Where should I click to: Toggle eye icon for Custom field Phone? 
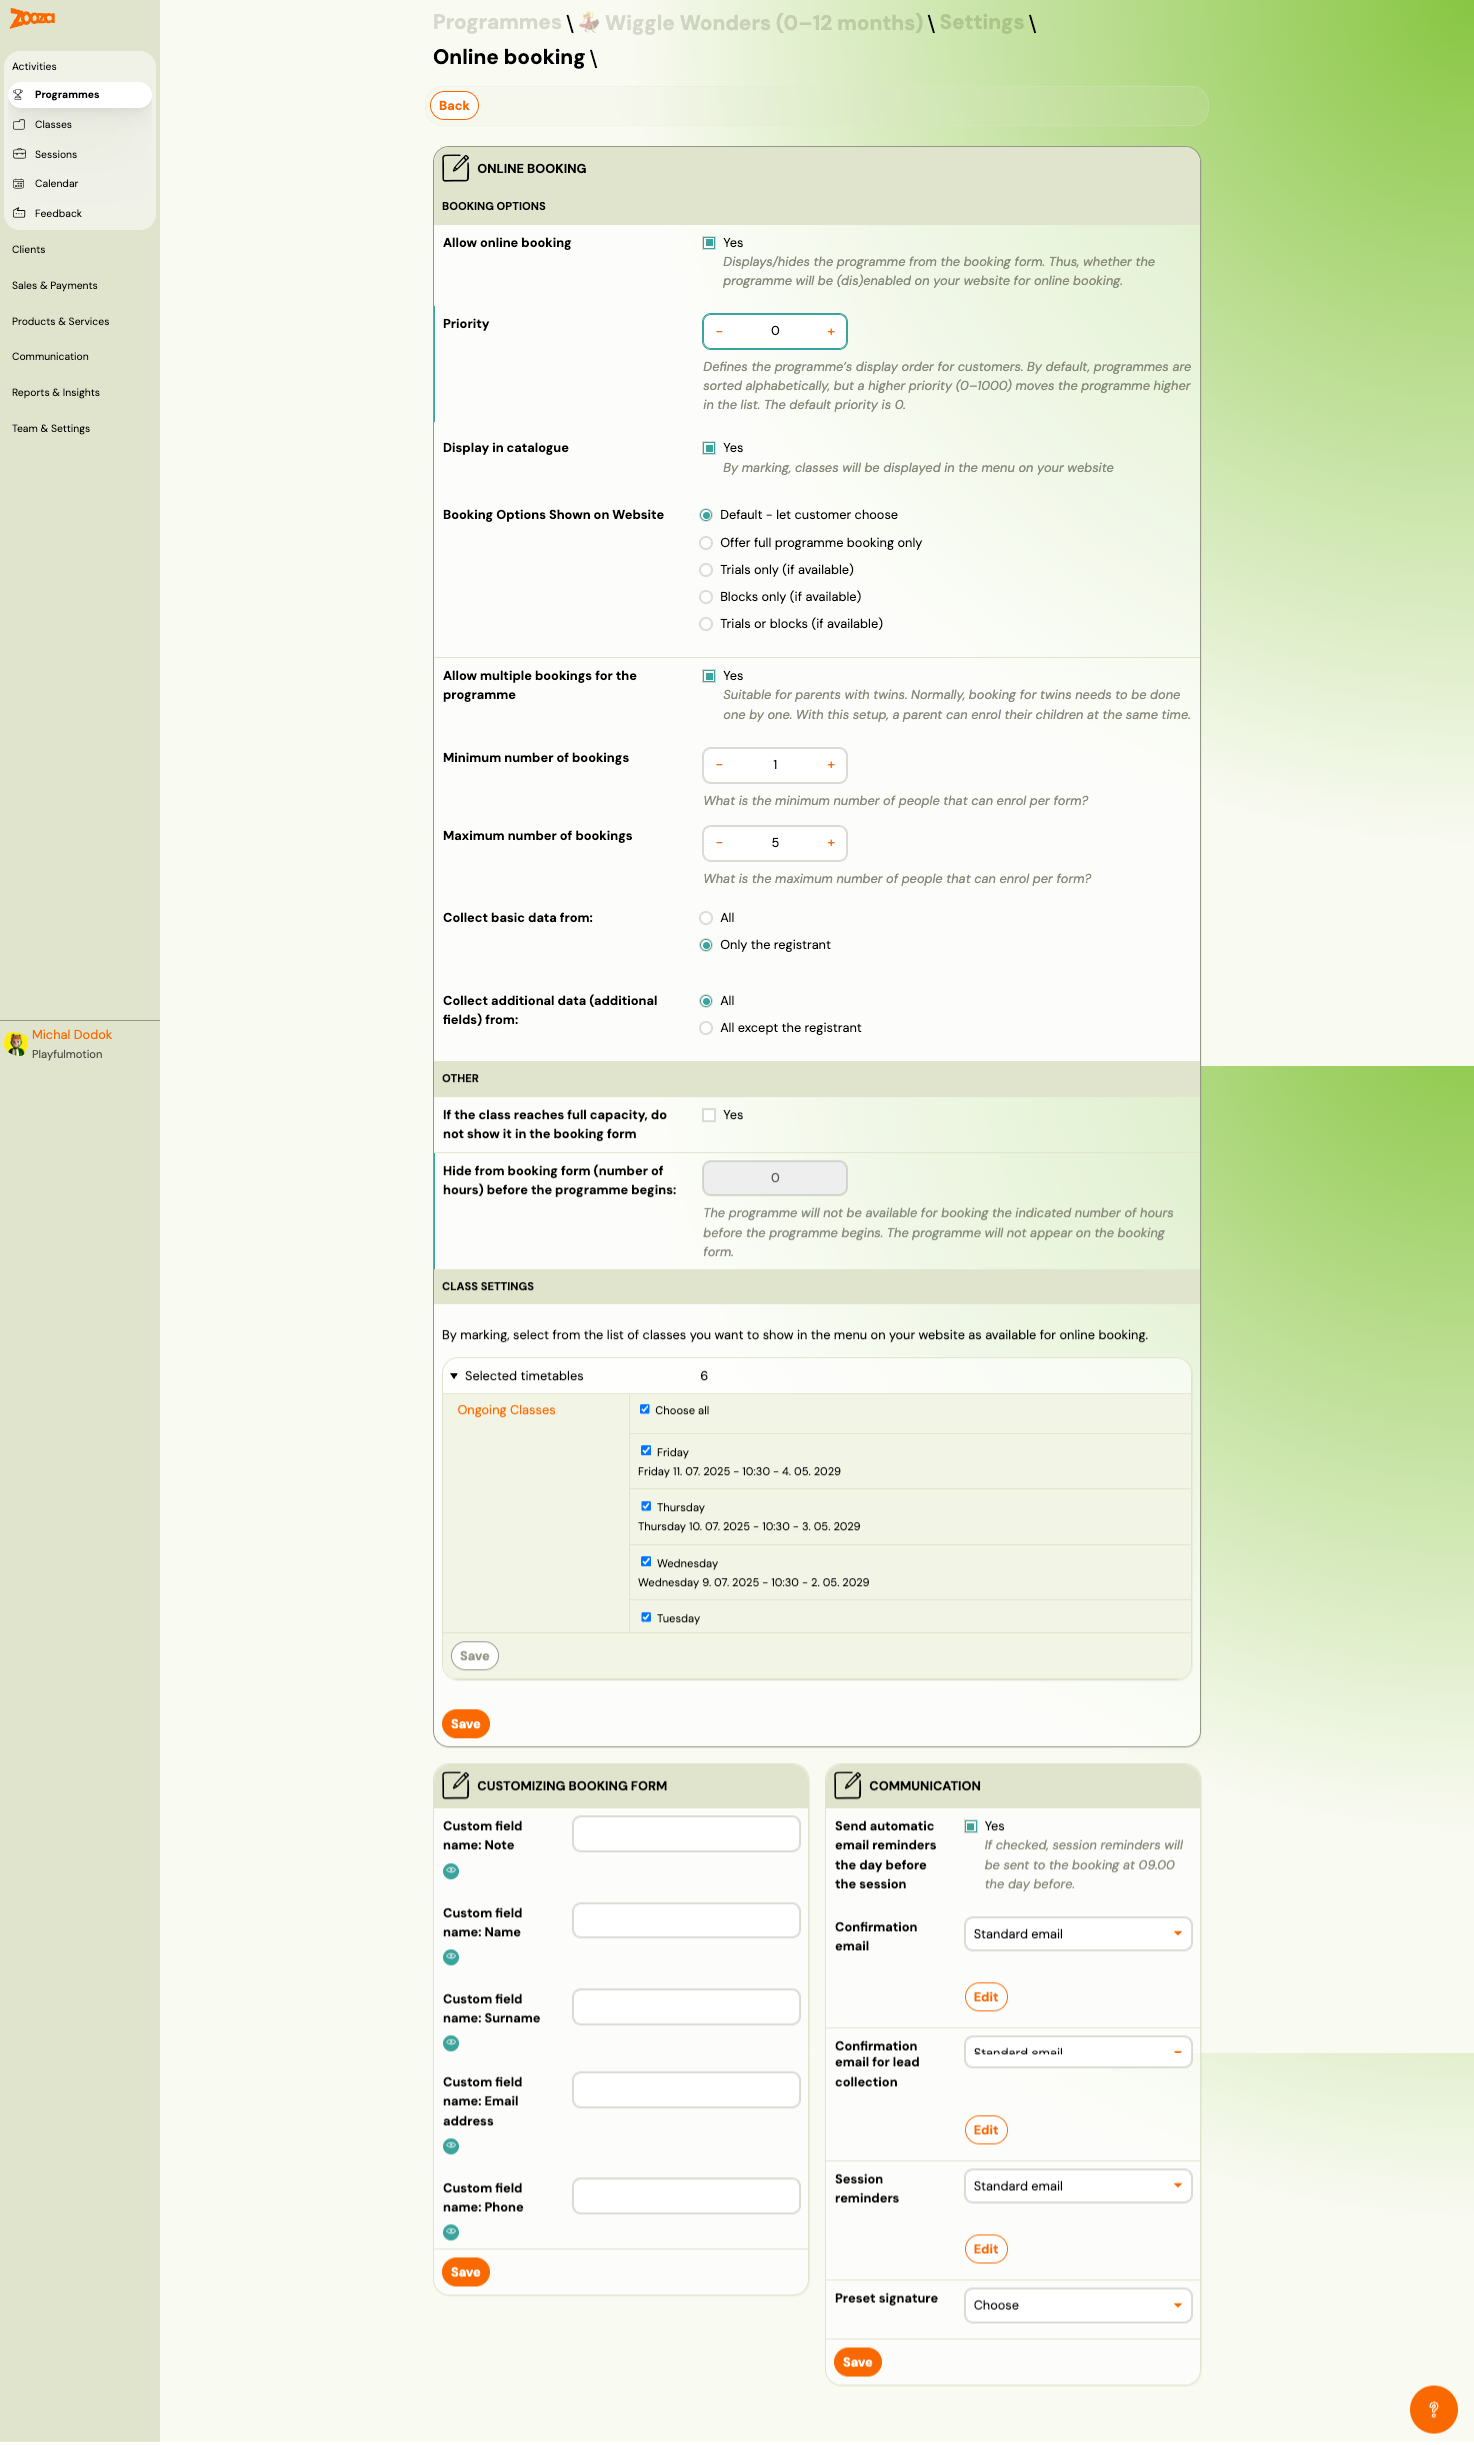click(x=451, y=2231)
